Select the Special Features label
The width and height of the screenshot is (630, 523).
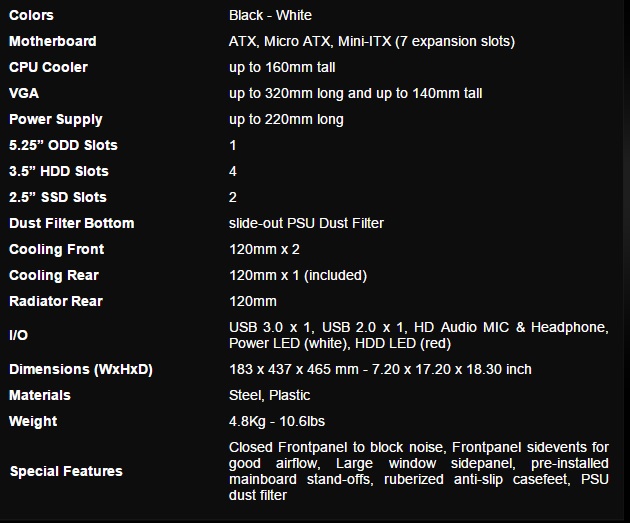pos(66,471)
